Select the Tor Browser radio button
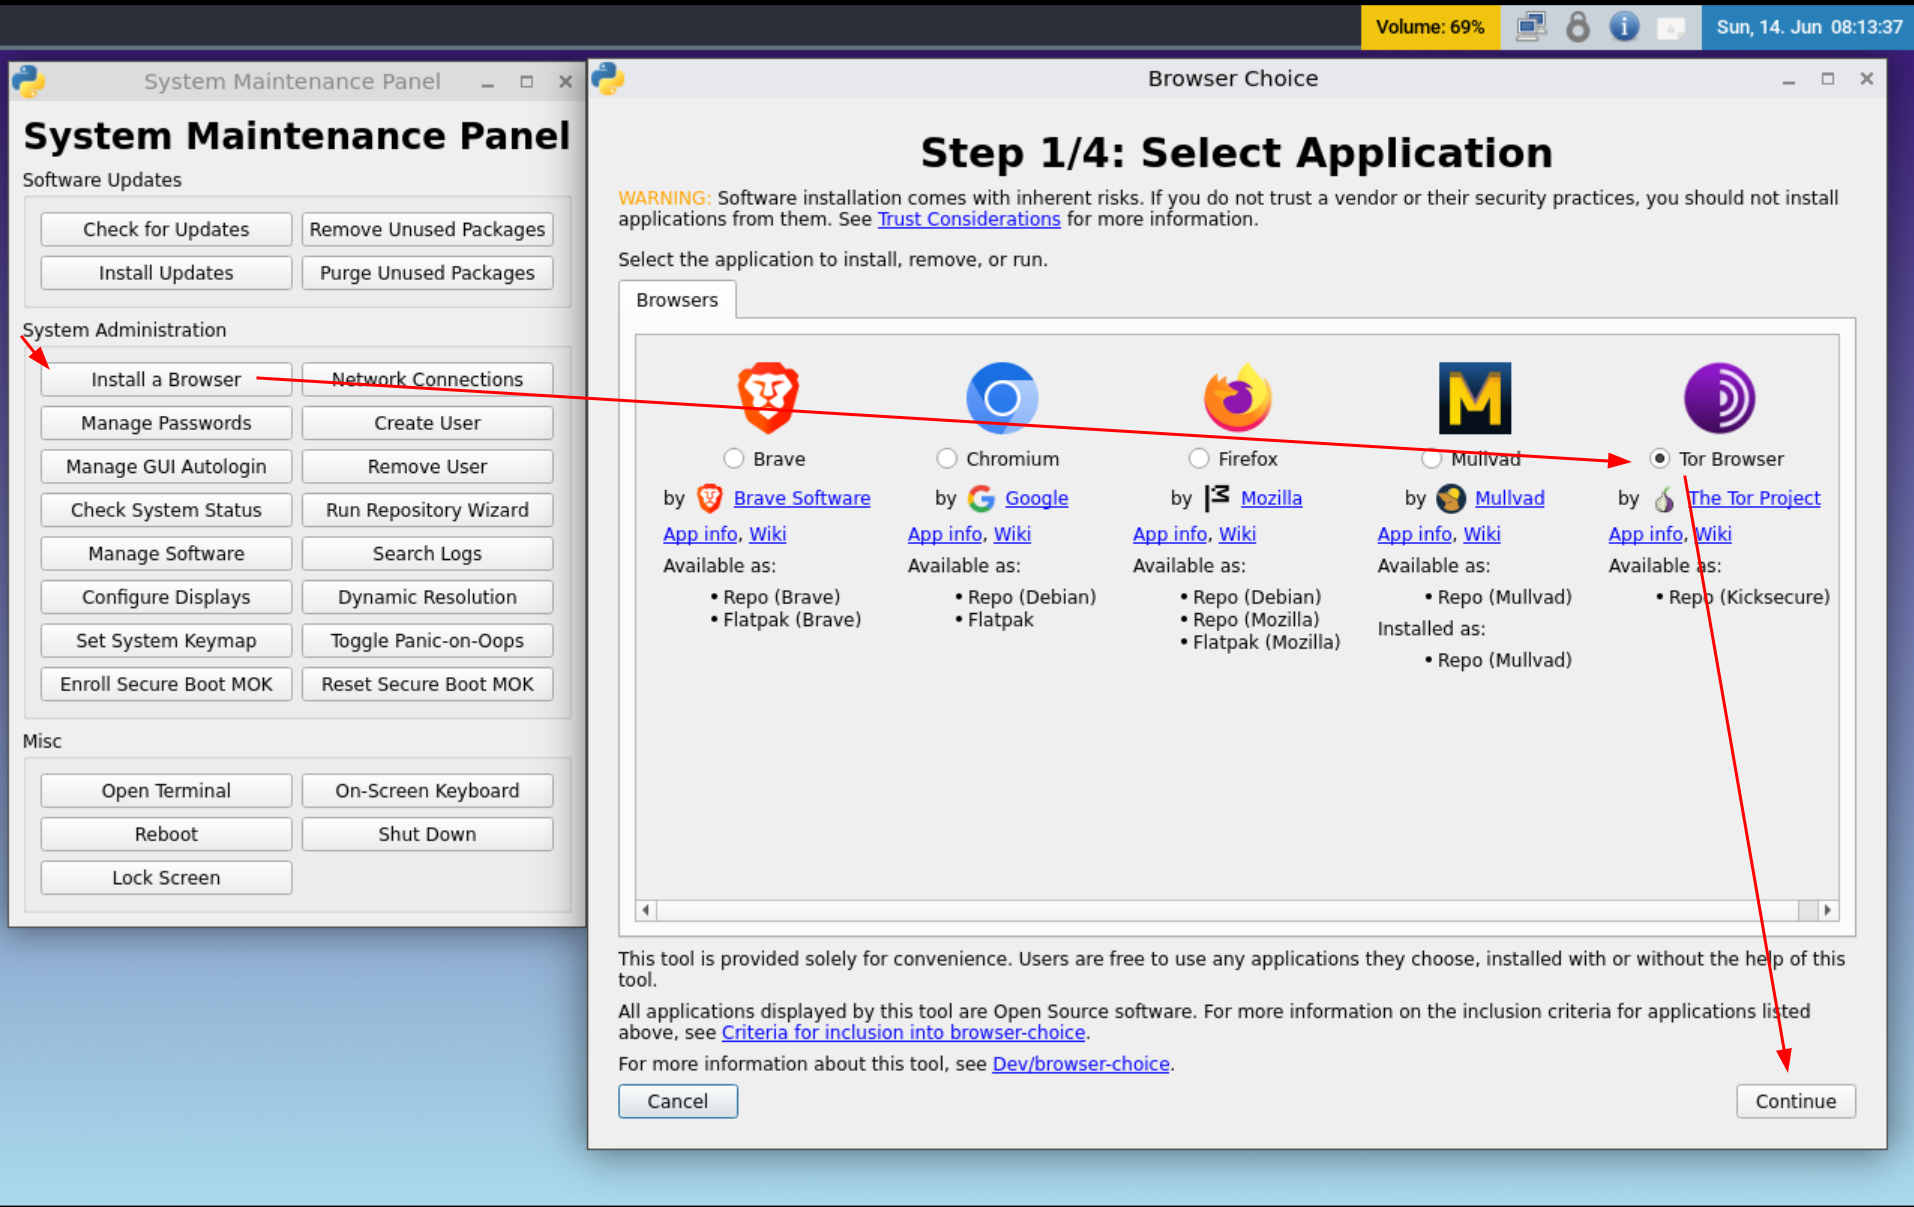The image size is (1914, 1207). click(1660, 459)
